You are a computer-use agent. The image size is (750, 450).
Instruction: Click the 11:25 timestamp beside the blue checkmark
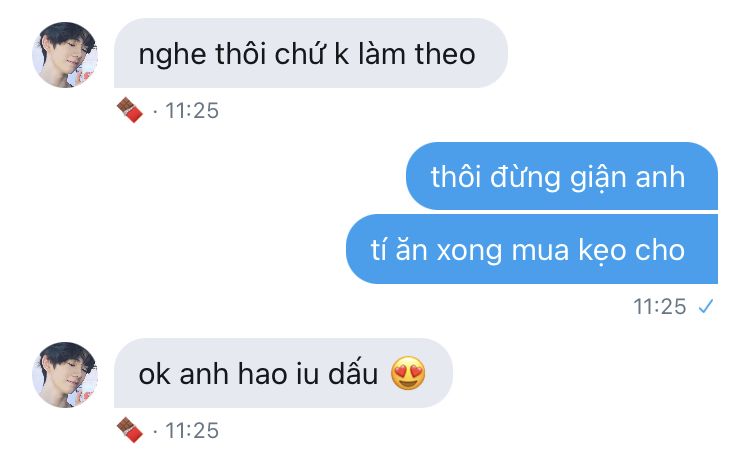660,307
